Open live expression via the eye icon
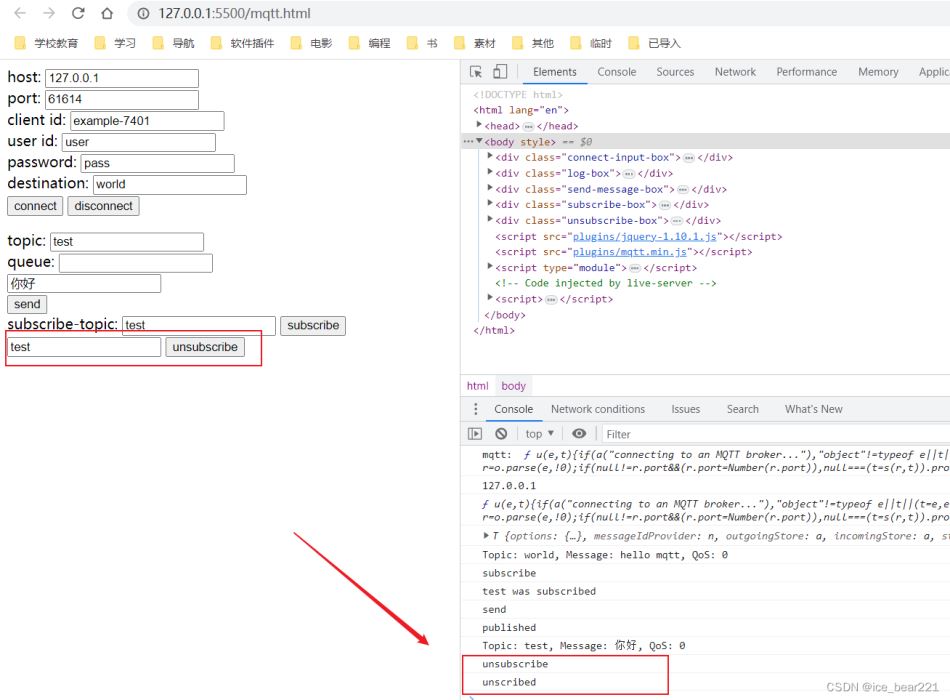The image size is (950, 700). tap(579, 434)
